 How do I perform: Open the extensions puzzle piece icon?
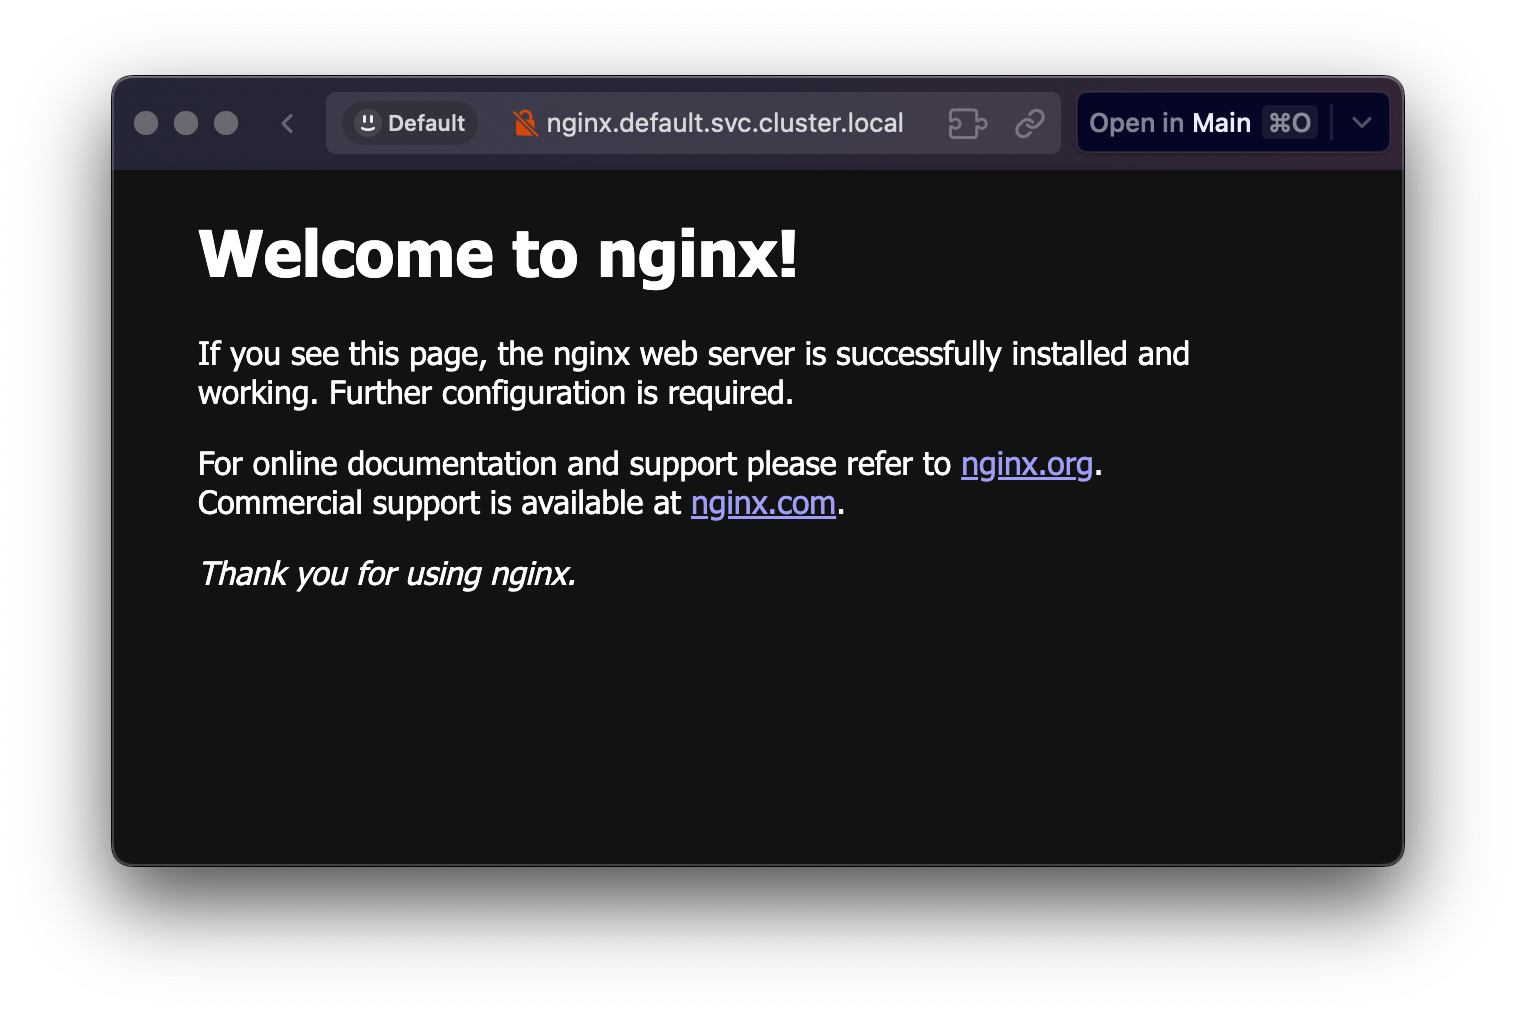point(967,123)
